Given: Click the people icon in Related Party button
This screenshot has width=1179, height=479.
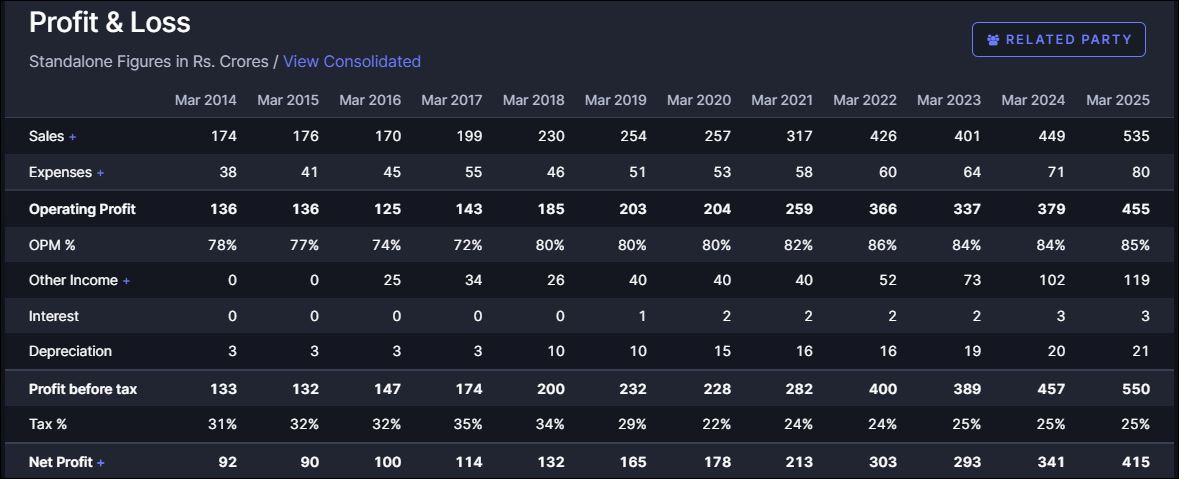Looking at the screenshot, I should tap(993, 40).
